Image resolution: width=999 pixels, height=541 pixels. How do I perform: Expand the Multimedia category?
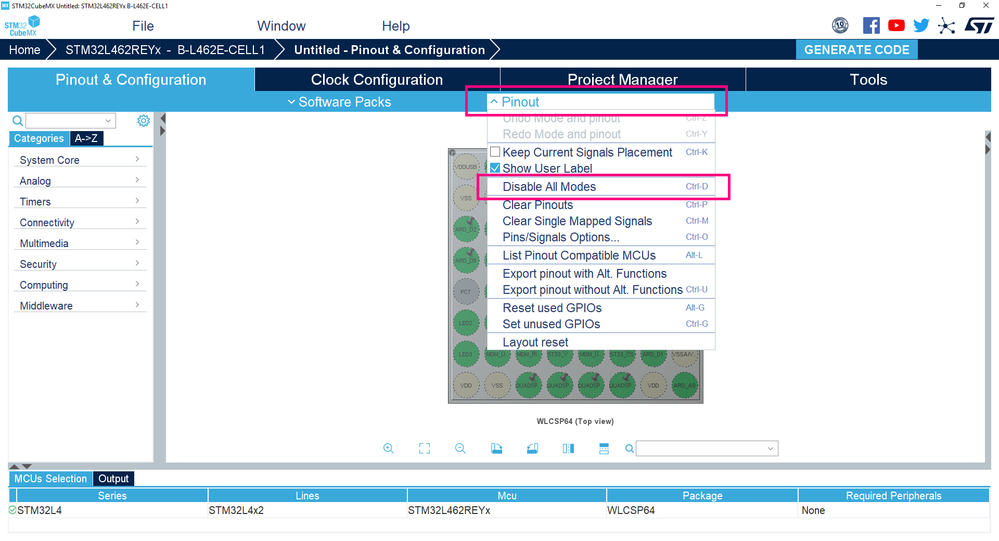click(80, 243)
